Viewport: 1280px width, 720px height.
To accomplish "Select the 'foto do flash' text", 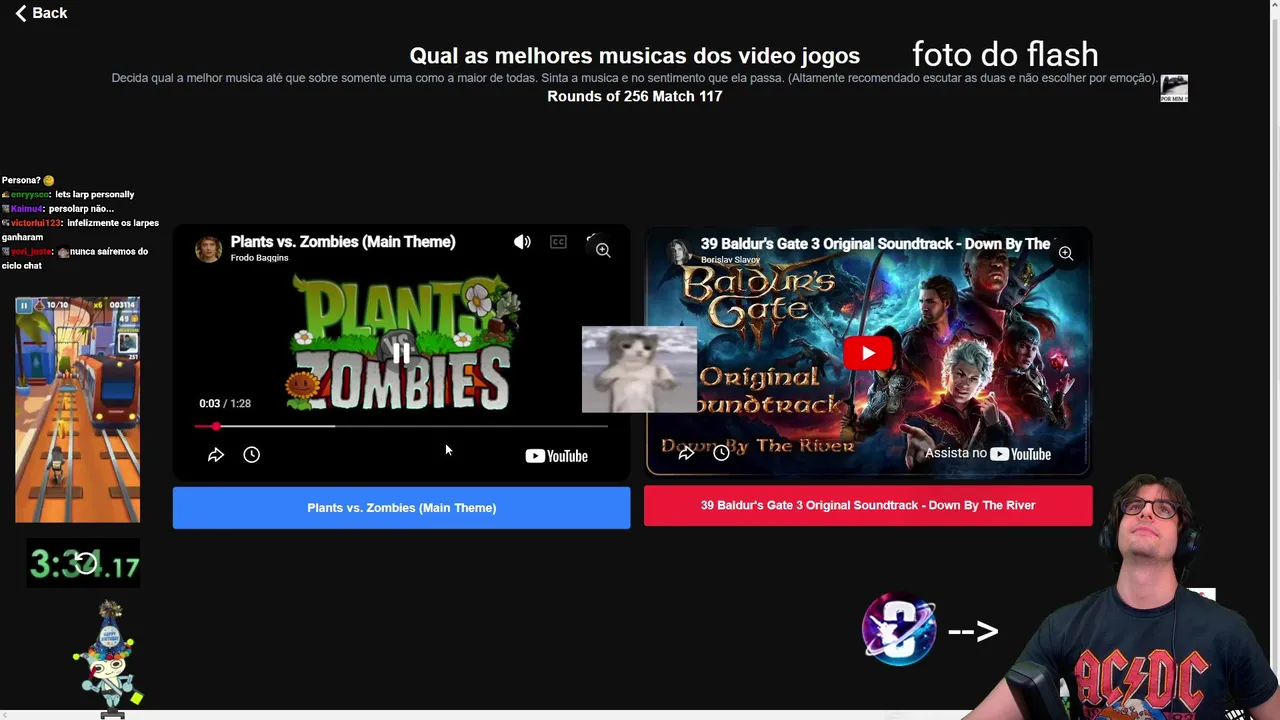I will pyautogui.click(x=1005, y=54).
